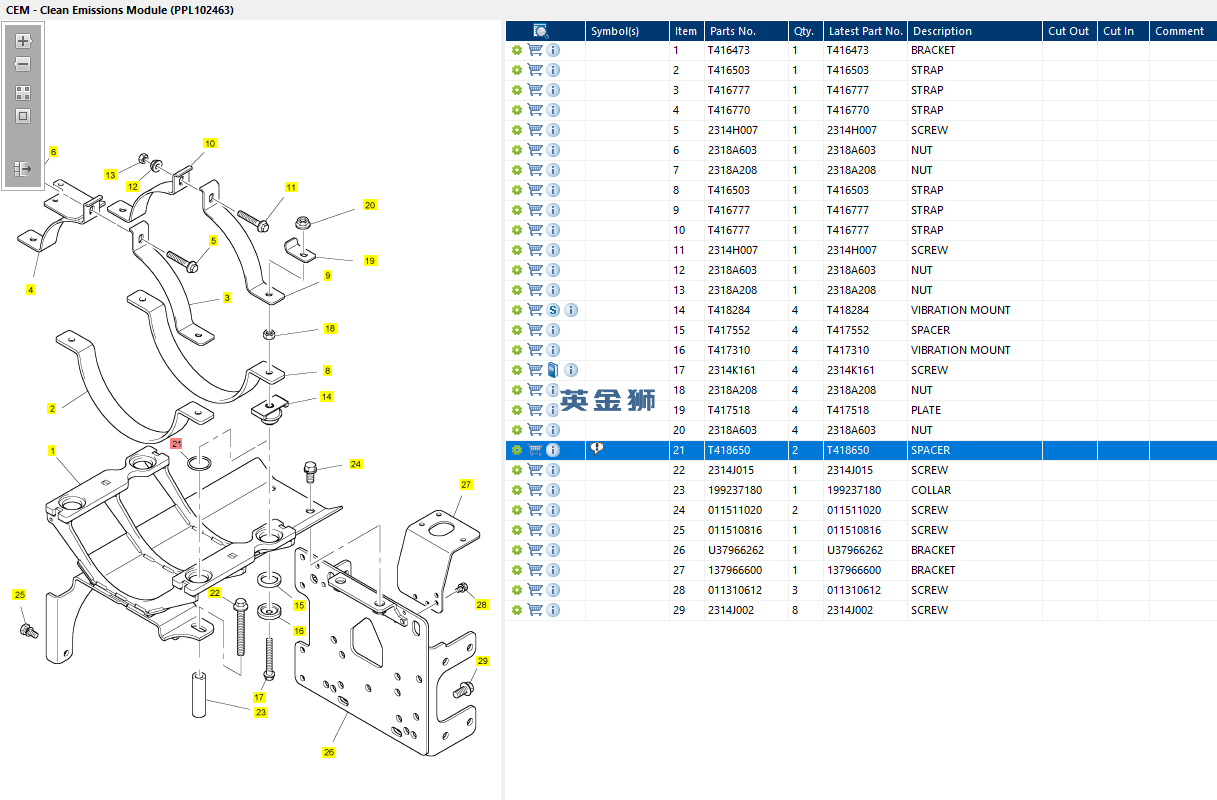Screen dimensions: 1217x800
Task: Click the Qty. column header
Action: (803, 31)
